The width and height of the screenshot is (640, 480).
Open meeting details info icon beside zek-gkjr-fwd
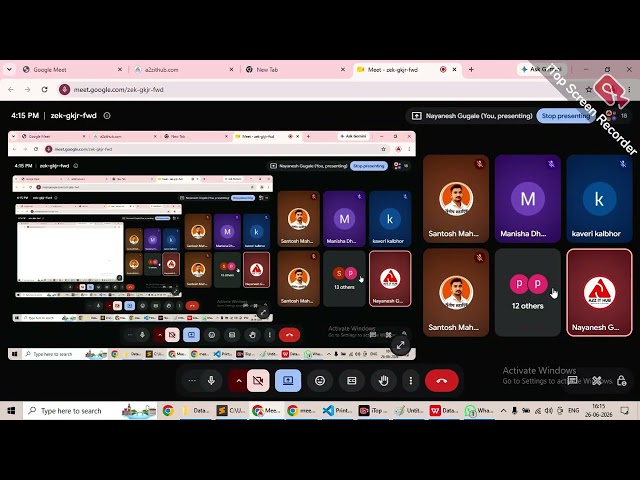click(x=107, y=116)
